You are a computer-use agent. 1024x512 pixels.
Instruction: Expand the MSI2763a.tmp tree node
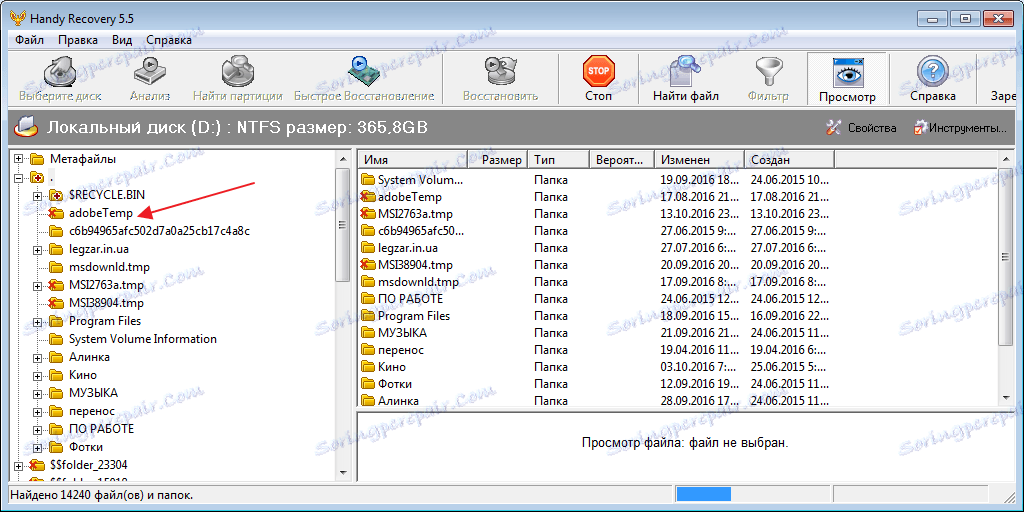tap(37, 285)
